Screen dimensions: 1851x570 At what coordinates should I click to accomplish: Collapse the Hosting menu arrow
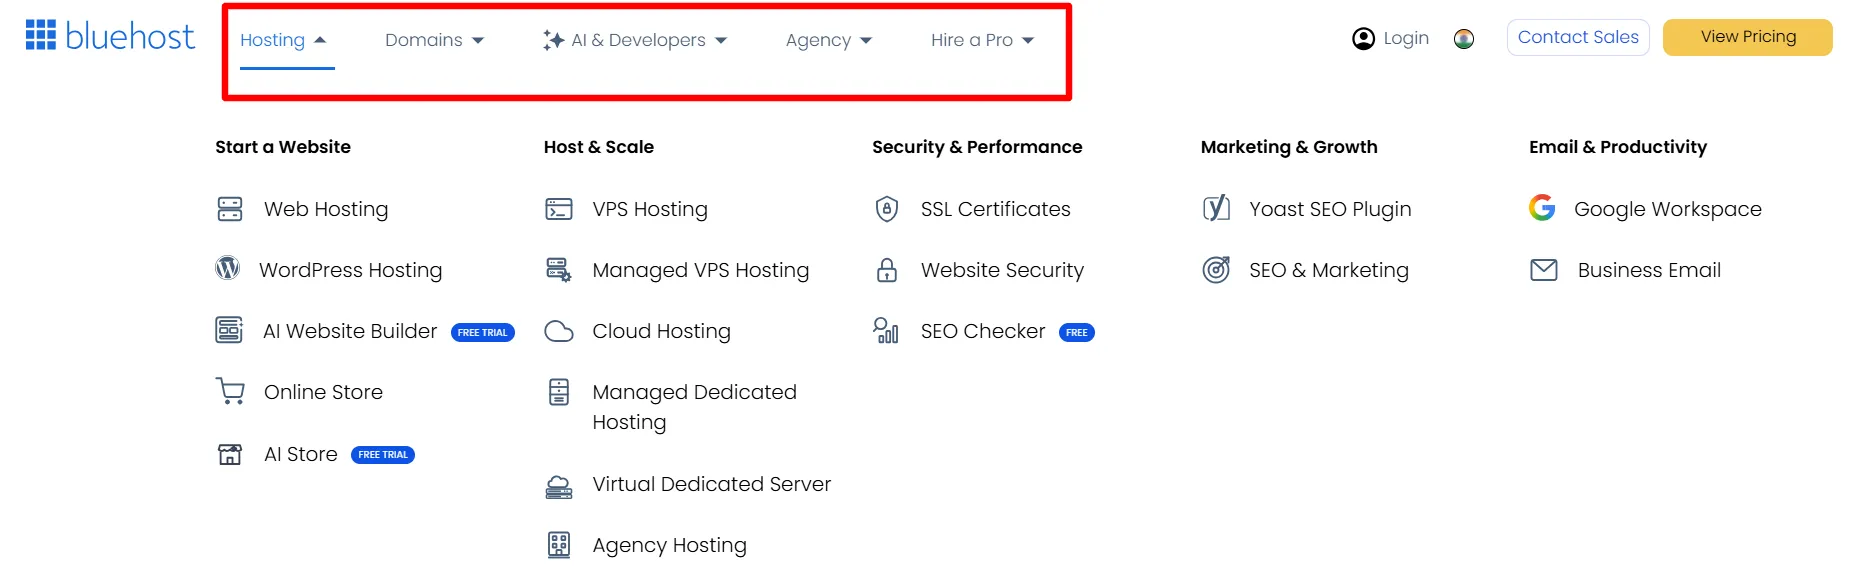point(320,40)
